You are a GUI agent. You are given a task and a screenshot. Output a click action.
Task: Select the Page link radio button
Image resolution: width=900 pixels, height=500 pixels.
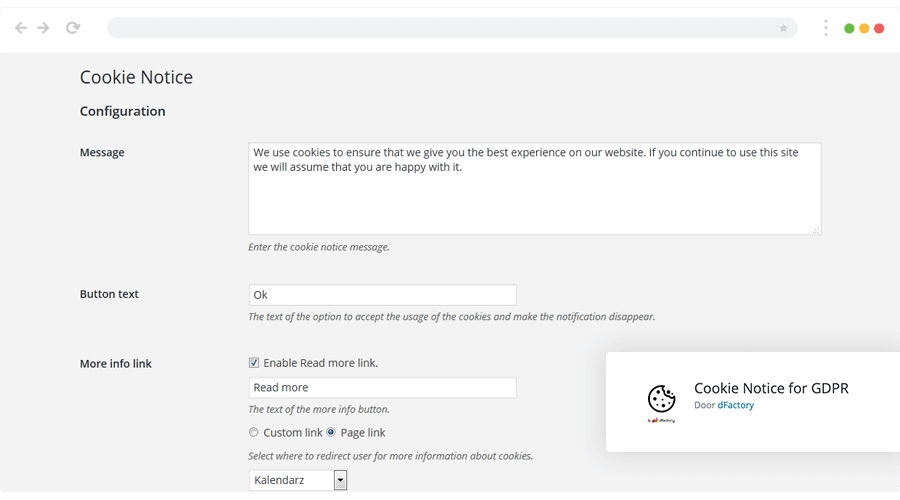point(331,432)
